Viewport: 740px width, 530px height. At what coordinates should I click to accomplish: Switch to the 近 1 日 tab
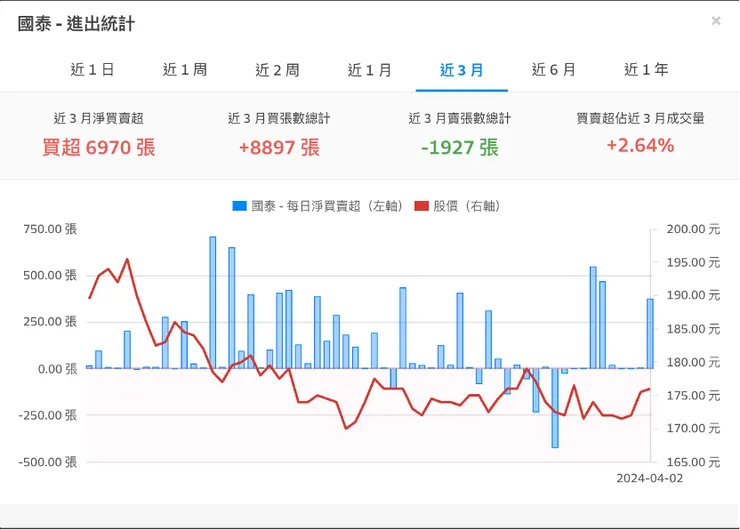[x=92, y=70]
